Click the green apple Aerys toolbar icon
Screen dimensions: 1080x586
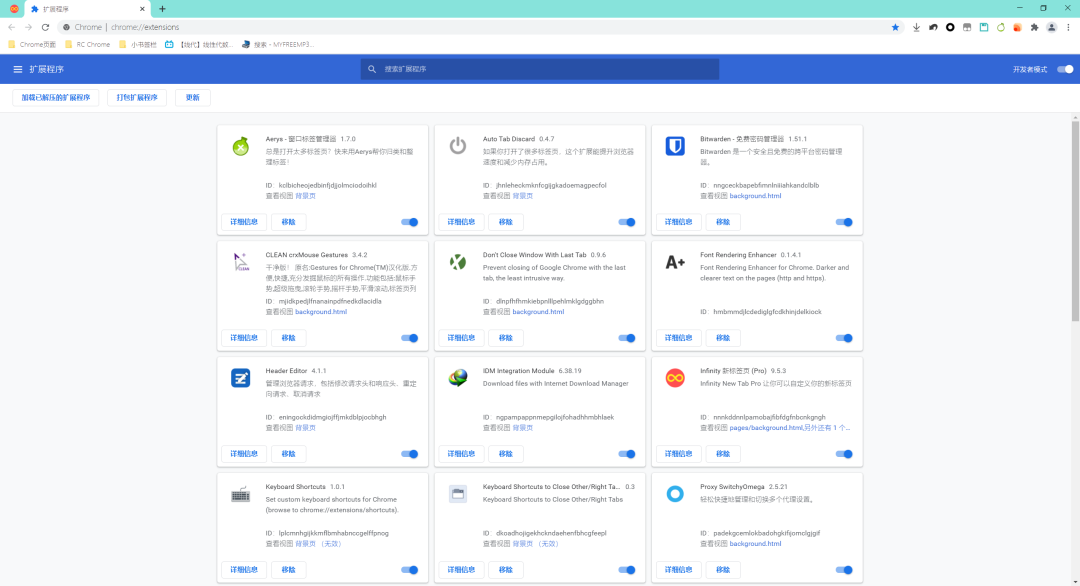pos(1001,28)
